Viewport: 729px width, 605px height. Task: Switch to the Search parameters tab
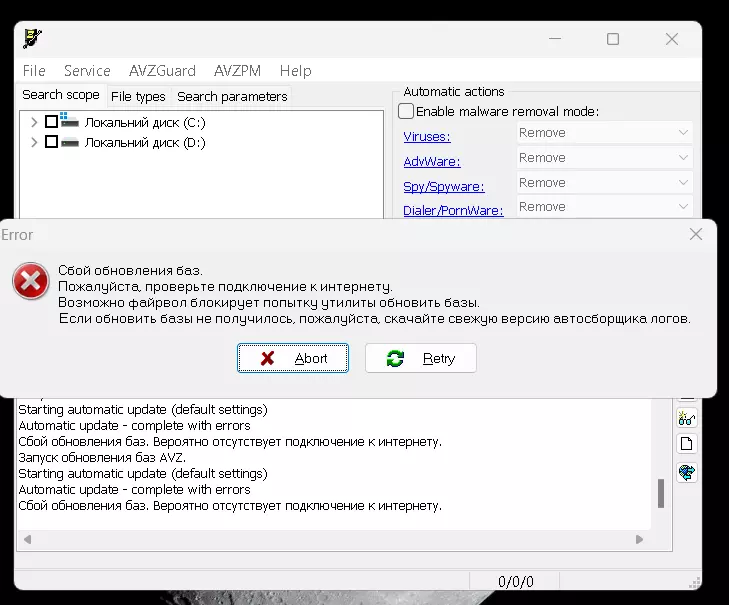tap(232, 97)
